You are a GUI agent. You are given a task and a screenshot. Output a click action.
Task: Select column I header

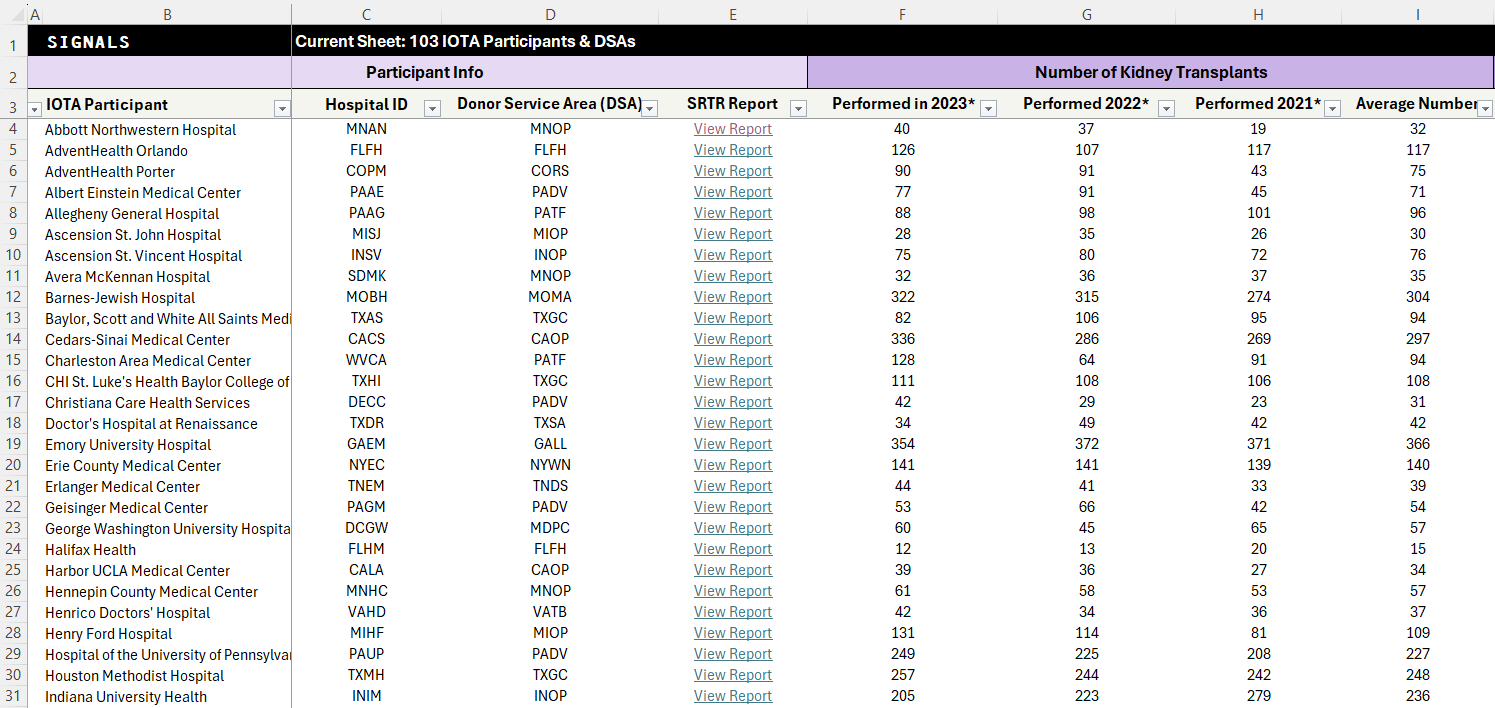coord(1418,14)
